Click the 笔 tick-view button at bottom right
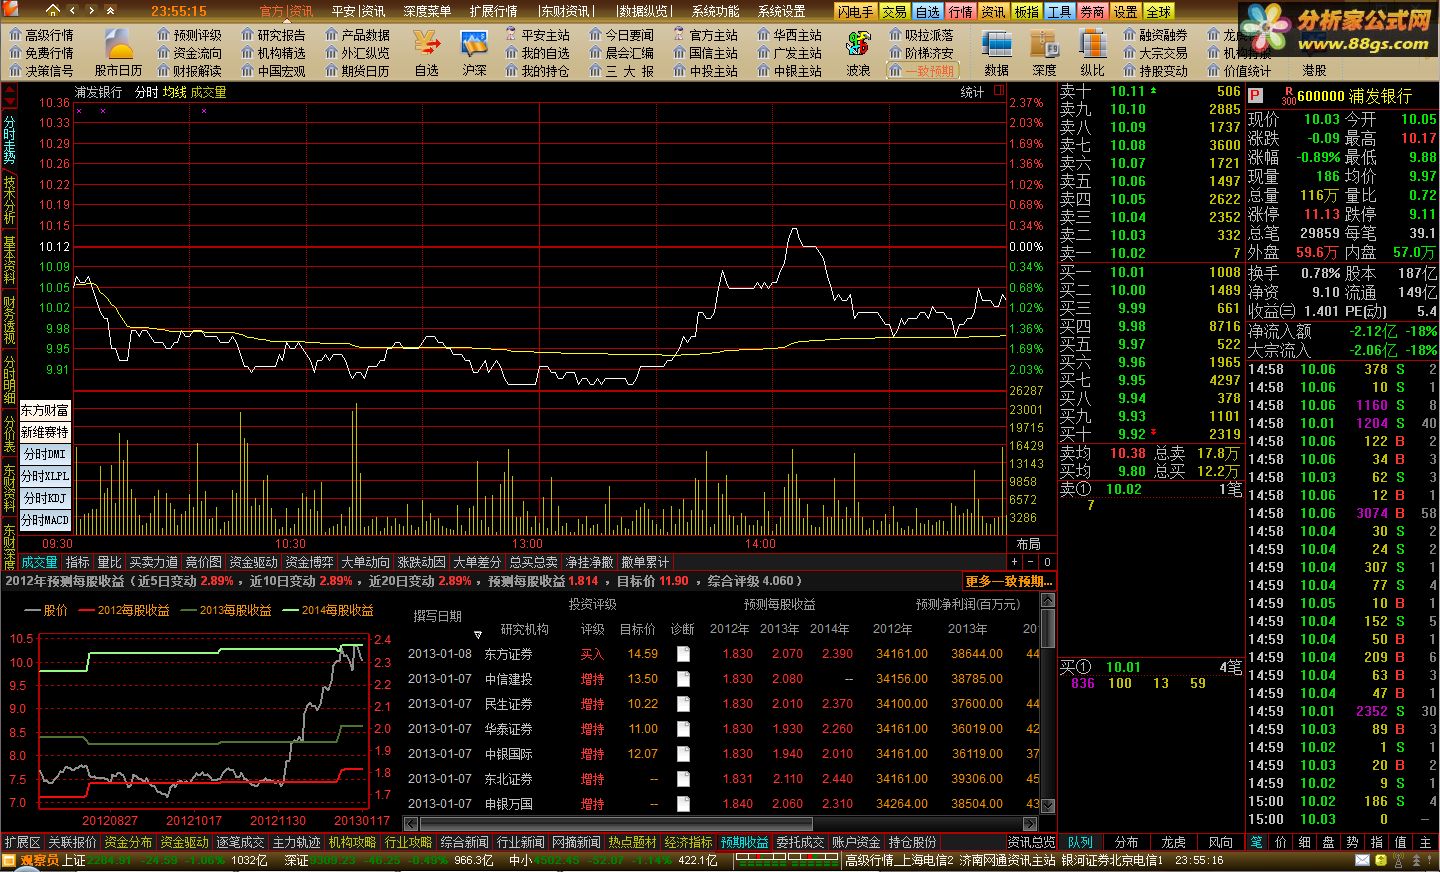This screenshot has height=872, width=1440. pos(1256,842)
